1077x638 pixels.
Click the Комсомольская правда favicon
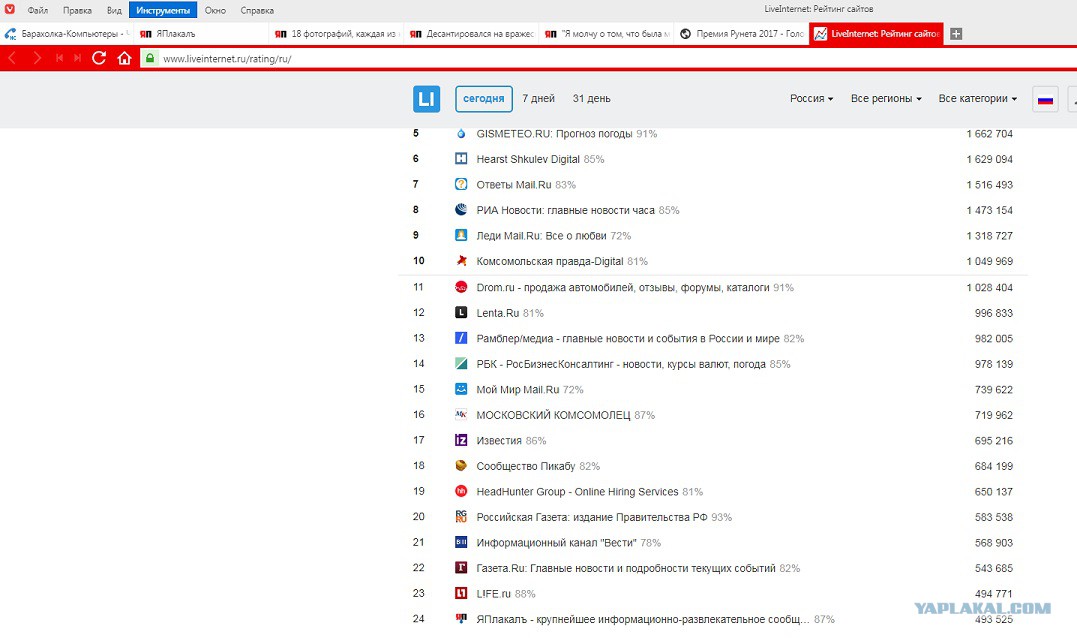[461, 260]
